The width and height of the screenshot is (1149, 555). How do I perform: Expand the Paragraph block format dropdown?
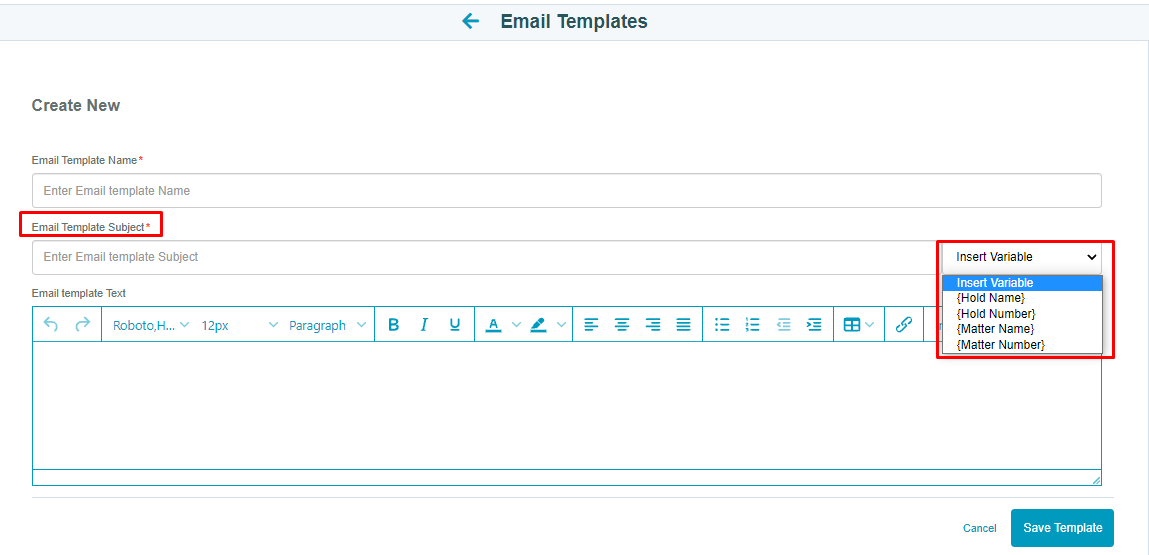327,326
